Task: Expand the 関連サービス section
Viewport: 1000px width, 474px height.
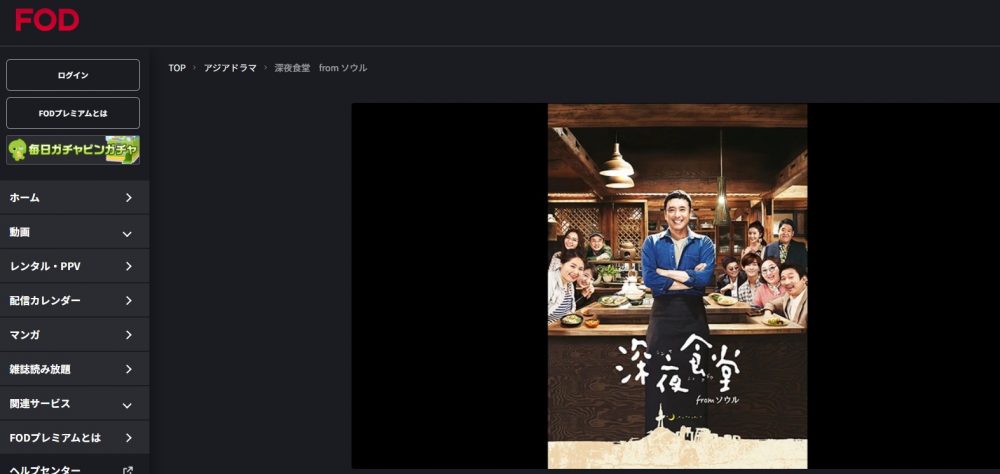Action: pos(75,404)
